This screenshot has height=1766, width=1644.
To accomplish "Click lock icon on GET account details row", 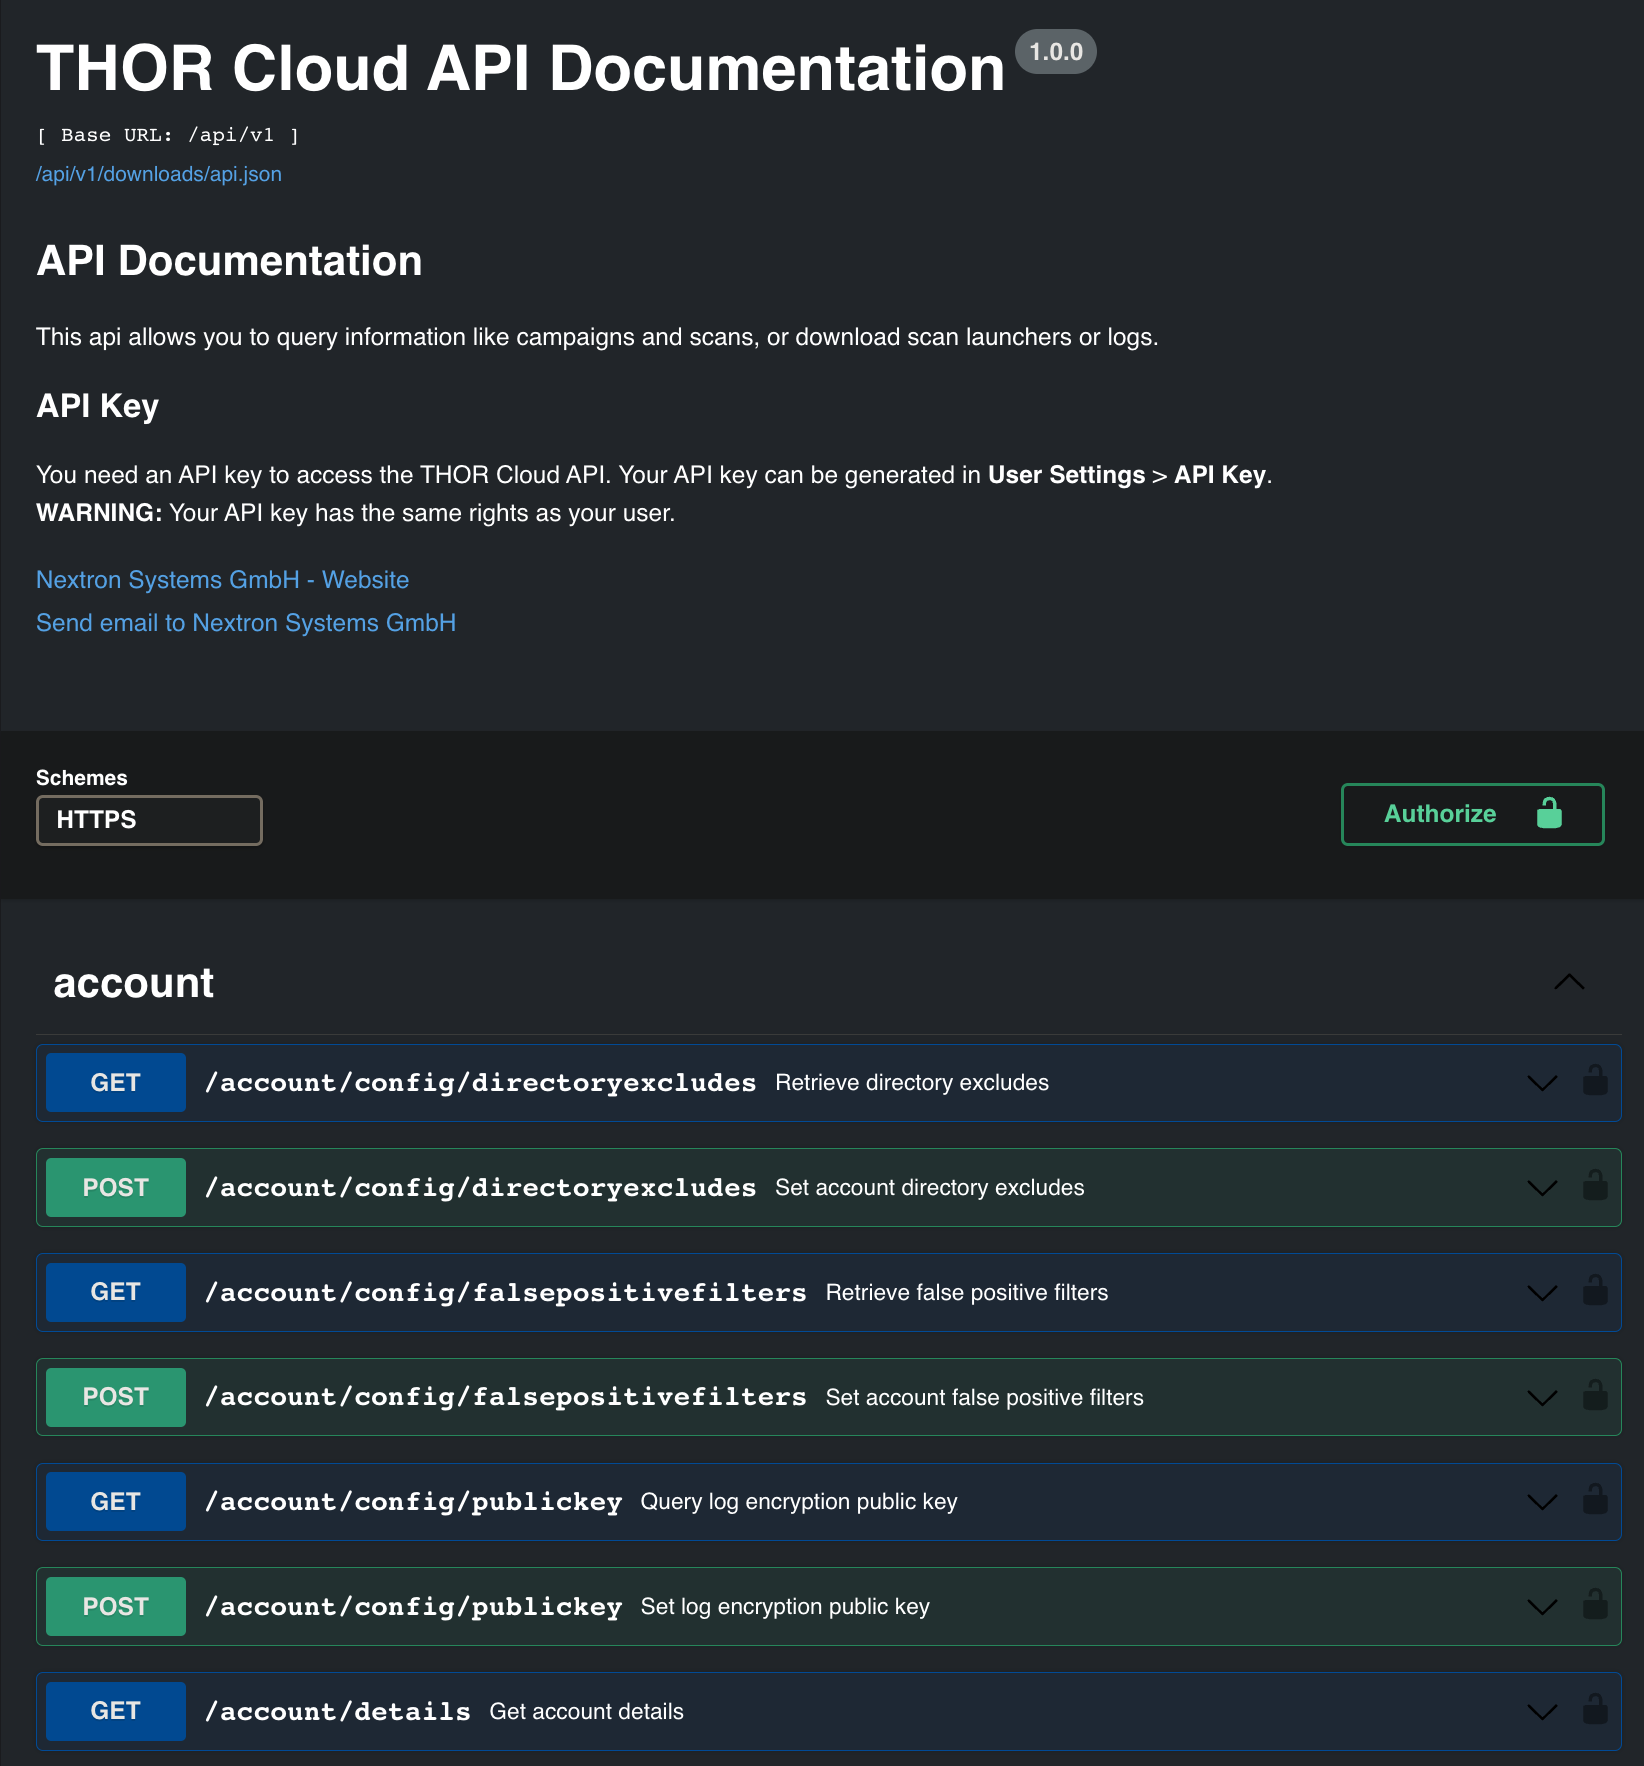I will [1595, 1710].
